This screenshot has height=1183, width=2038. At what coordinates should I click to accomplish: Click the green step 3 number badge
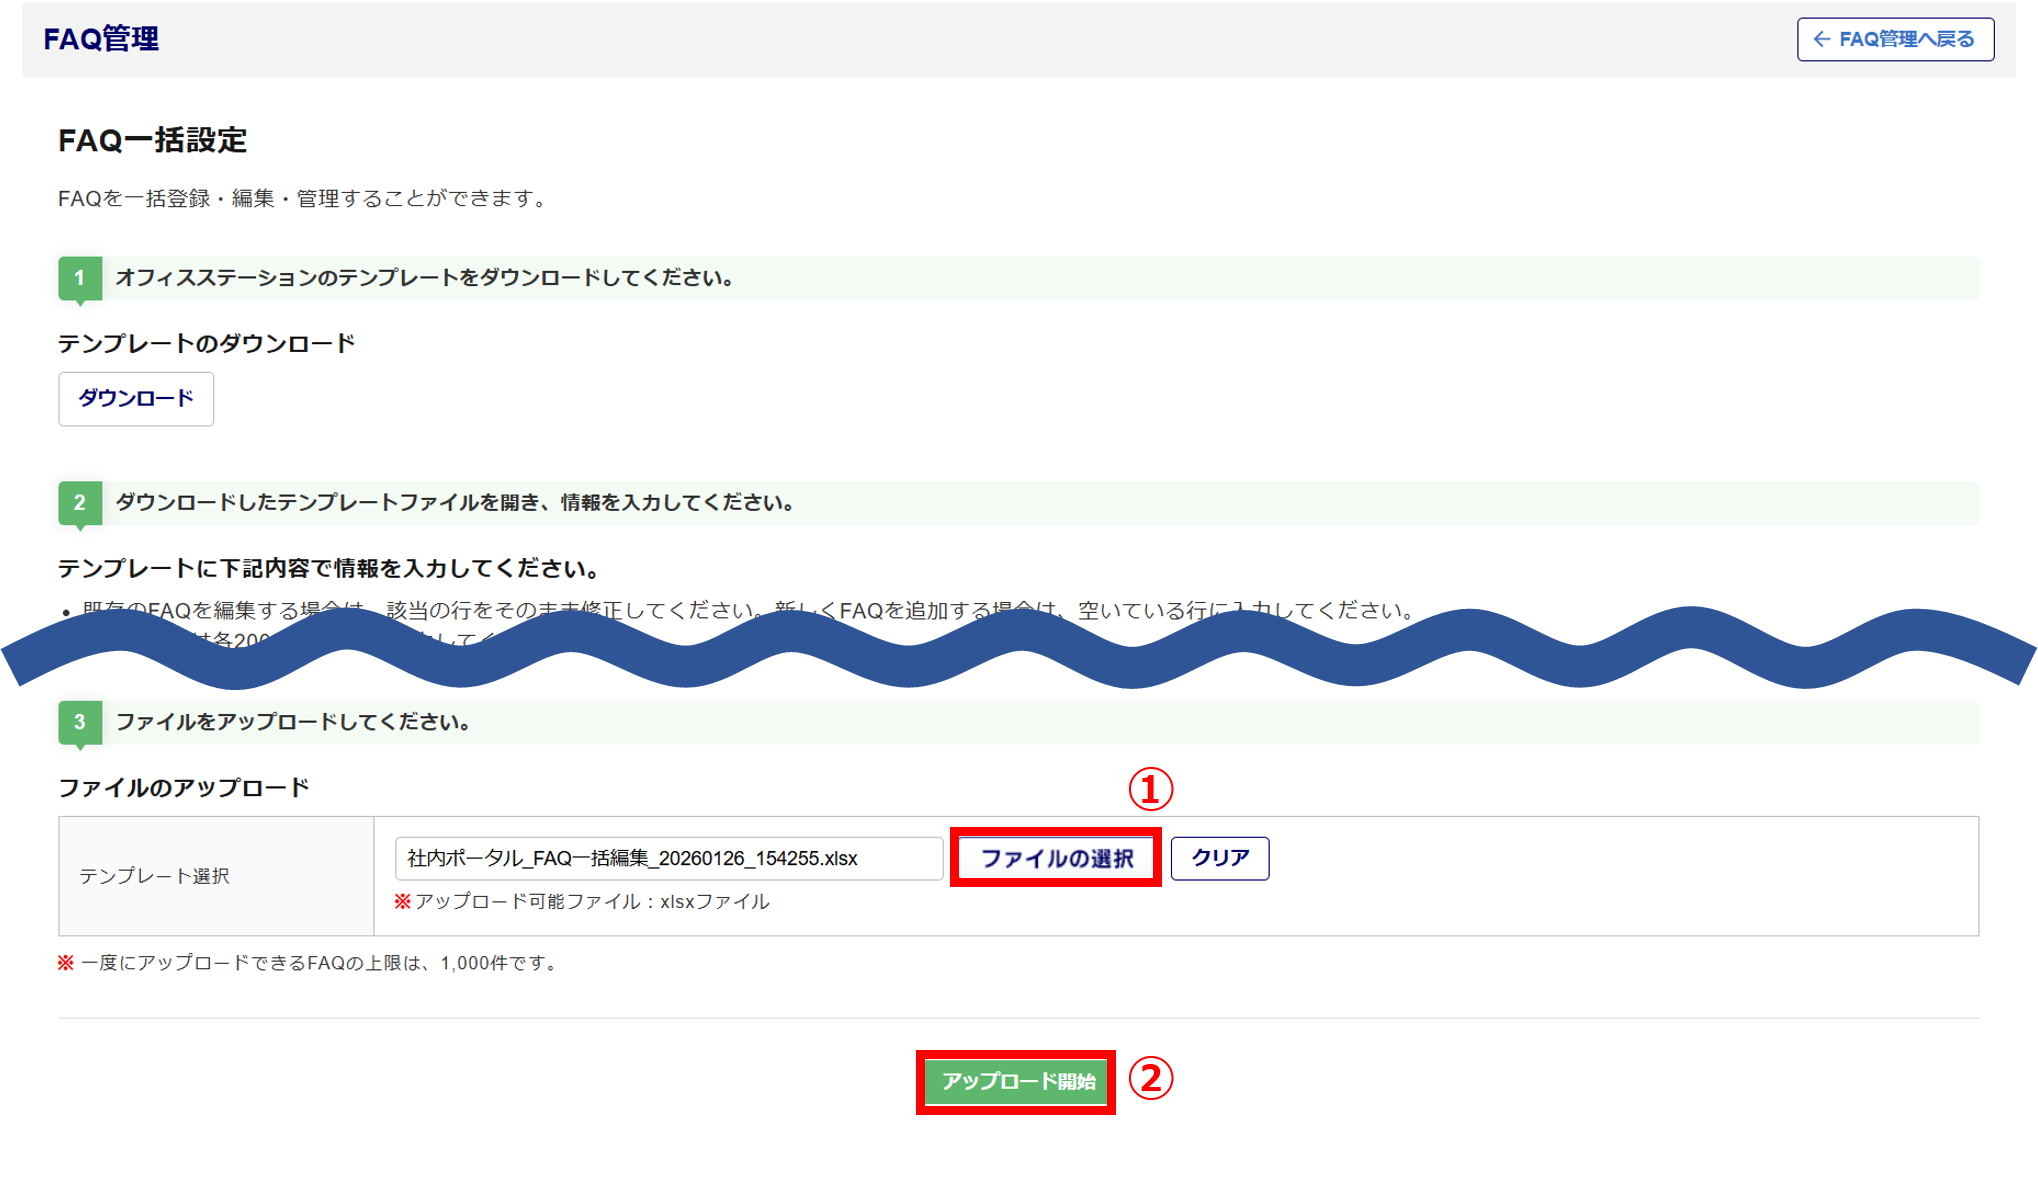[x=80, y=722]
